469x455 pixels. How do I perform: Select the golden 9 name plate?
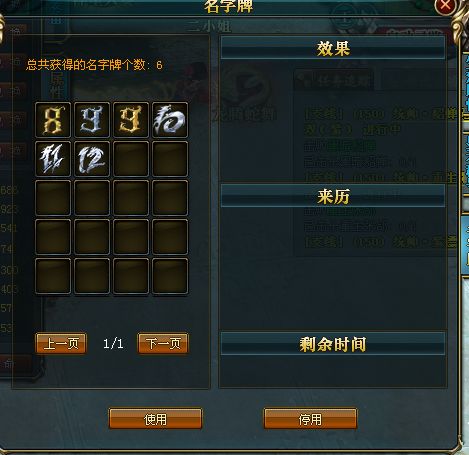[x=131, y=120]
